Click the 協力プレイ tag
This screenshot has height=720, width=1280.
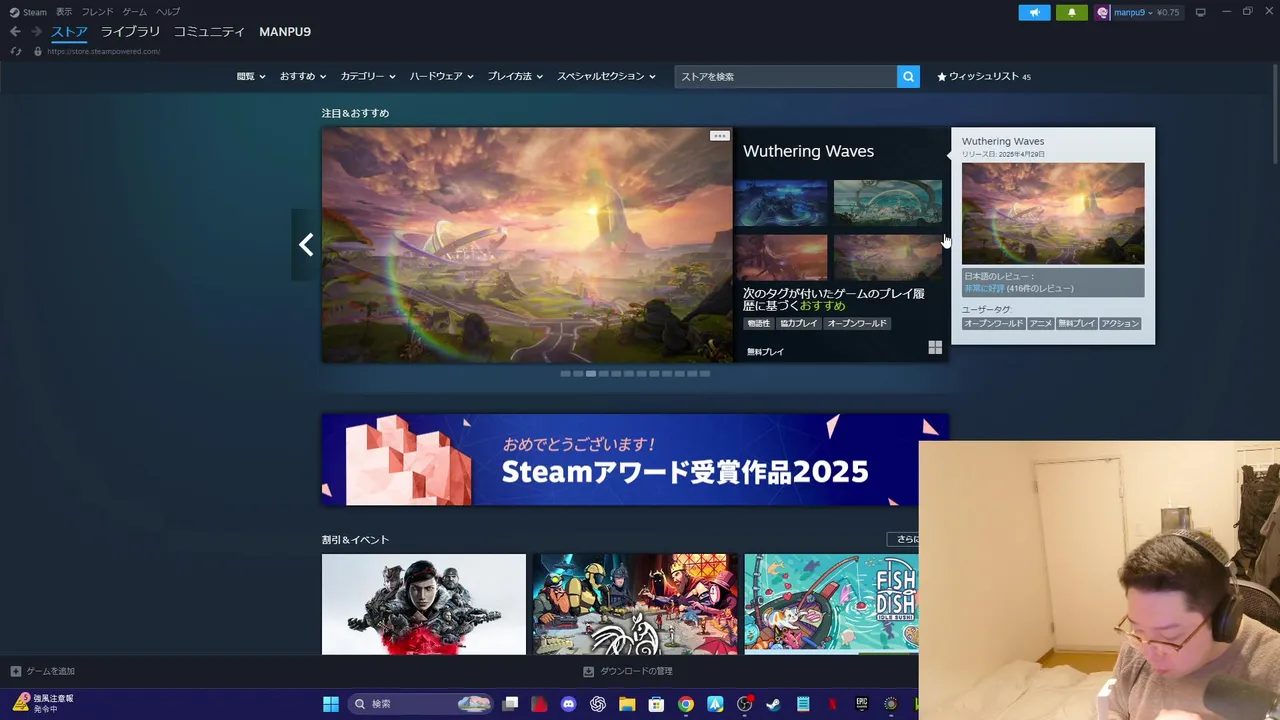[798, 323]
